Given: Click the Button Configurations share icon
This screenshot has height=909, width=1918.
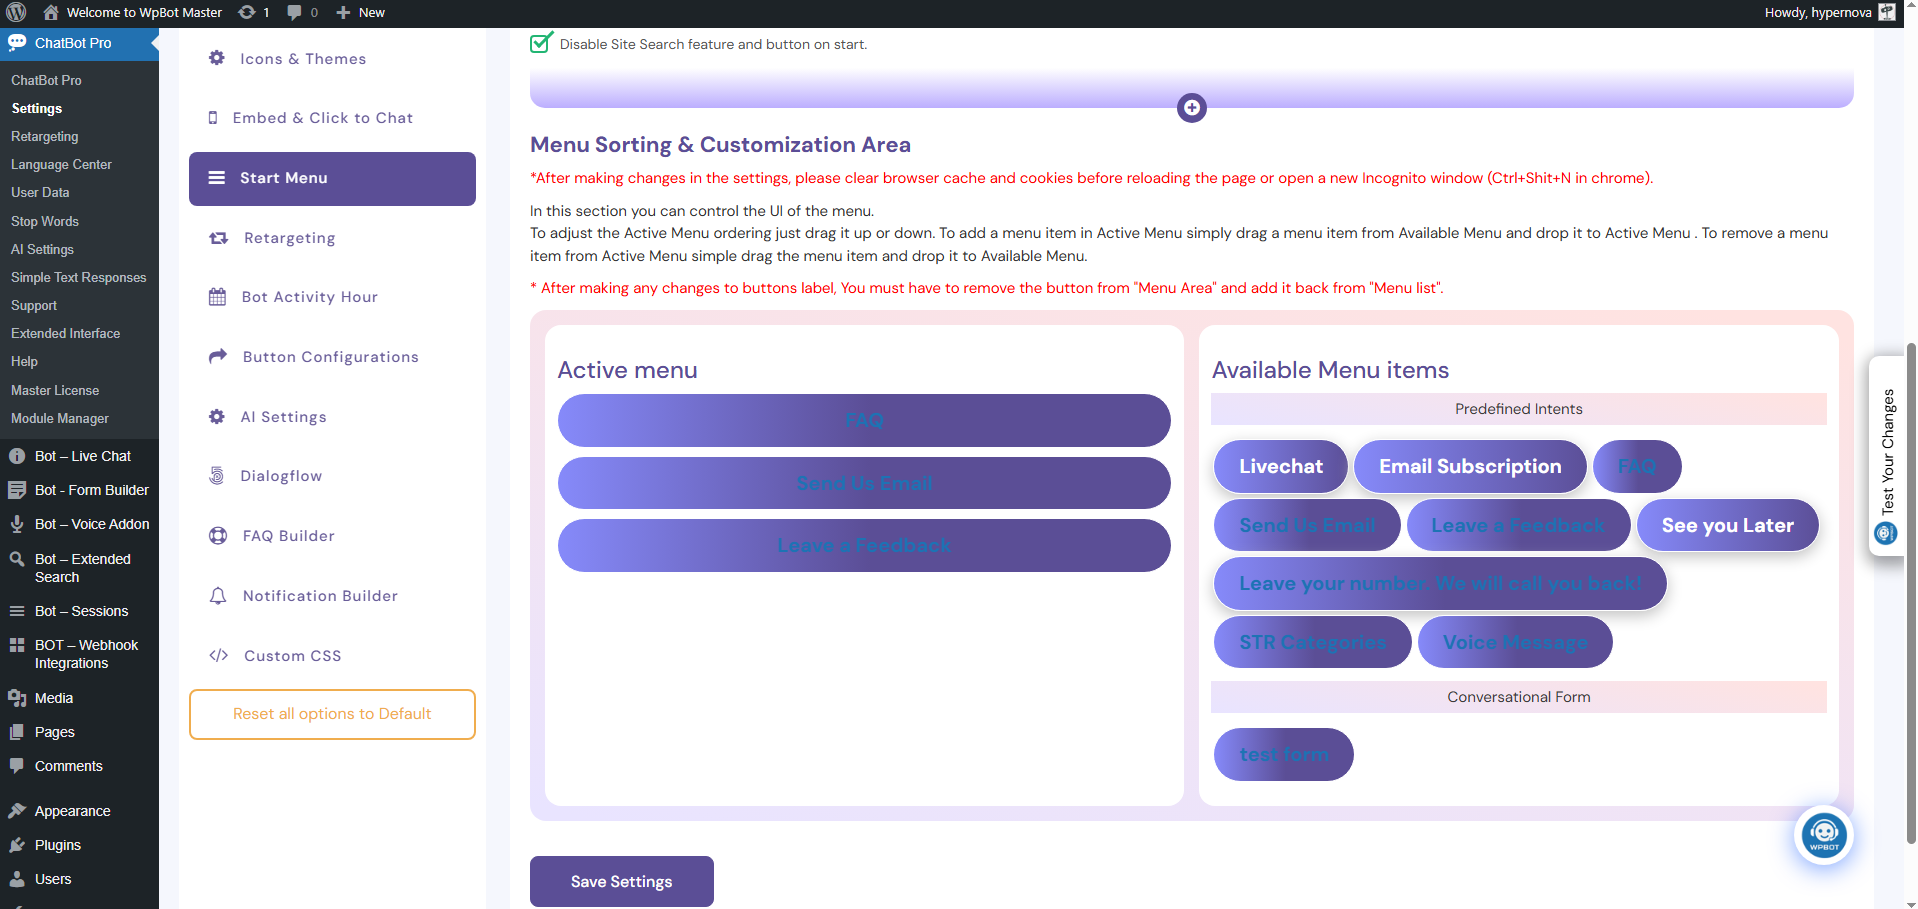Looking at the screenshot, I should tap(217, 356).
